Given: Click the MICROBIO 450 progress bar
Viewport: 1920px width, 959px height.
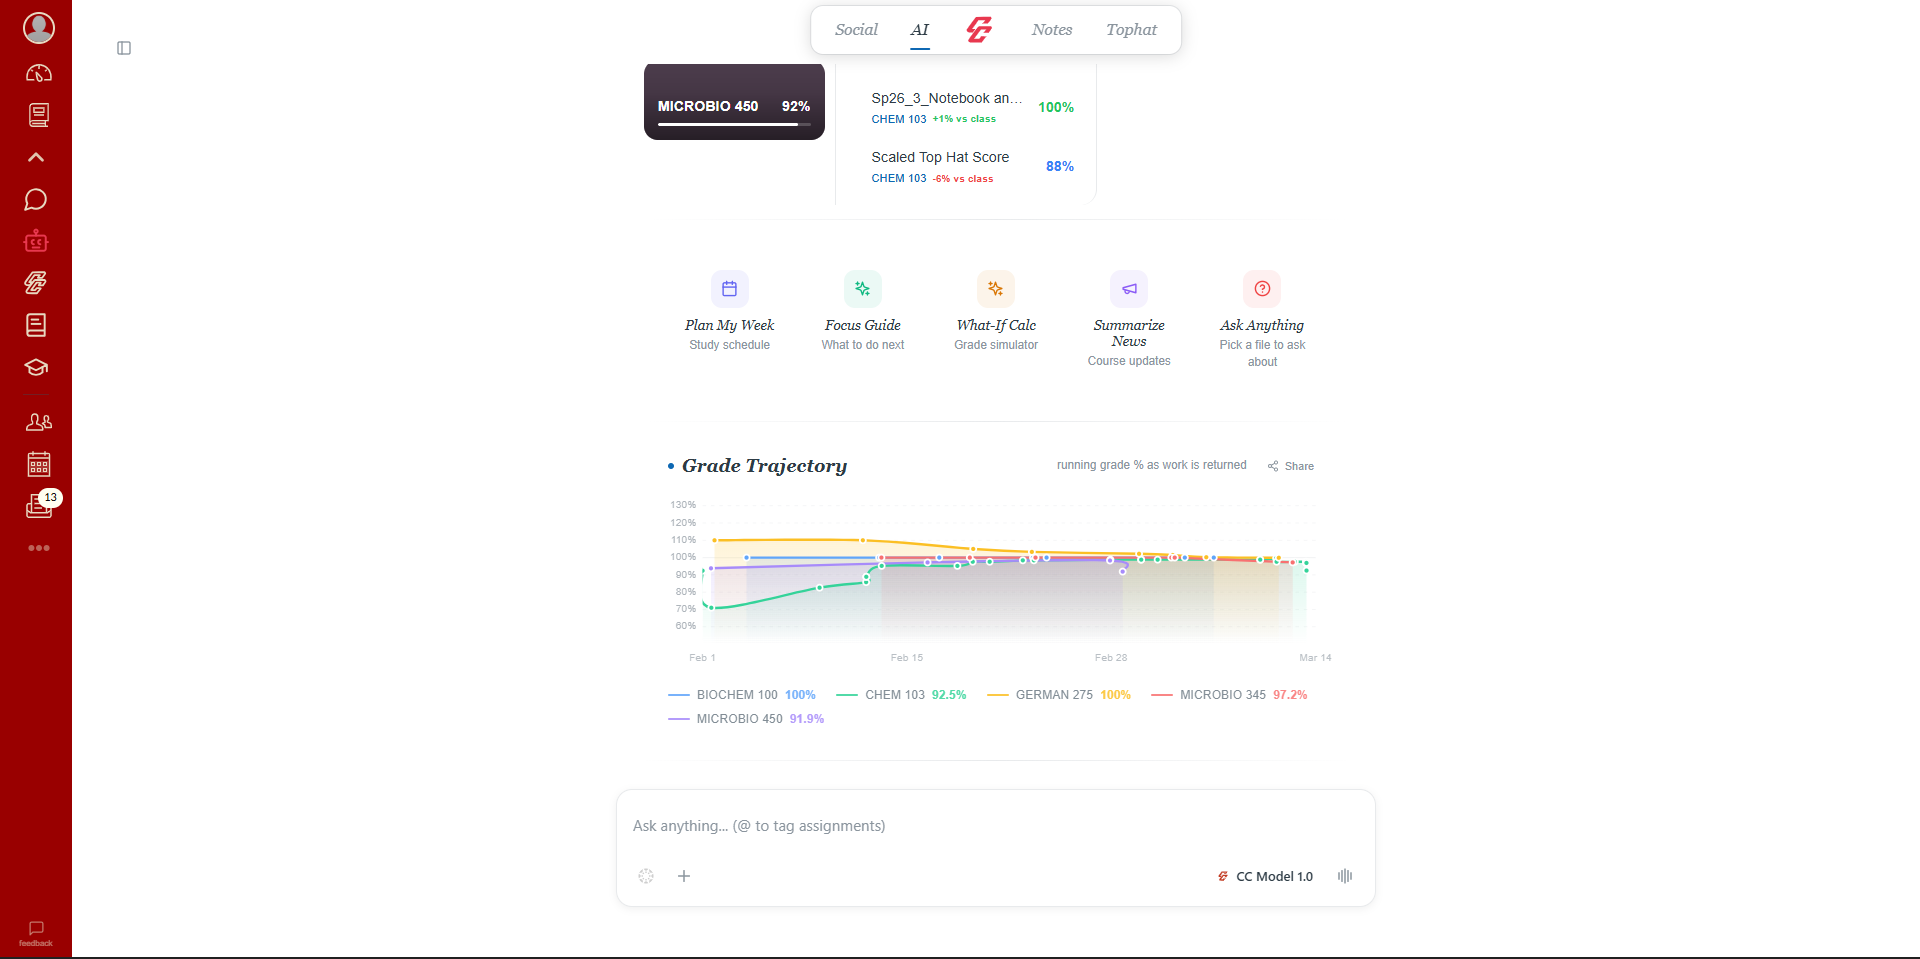Looking at the screenshot, I should tap(734, 124).
